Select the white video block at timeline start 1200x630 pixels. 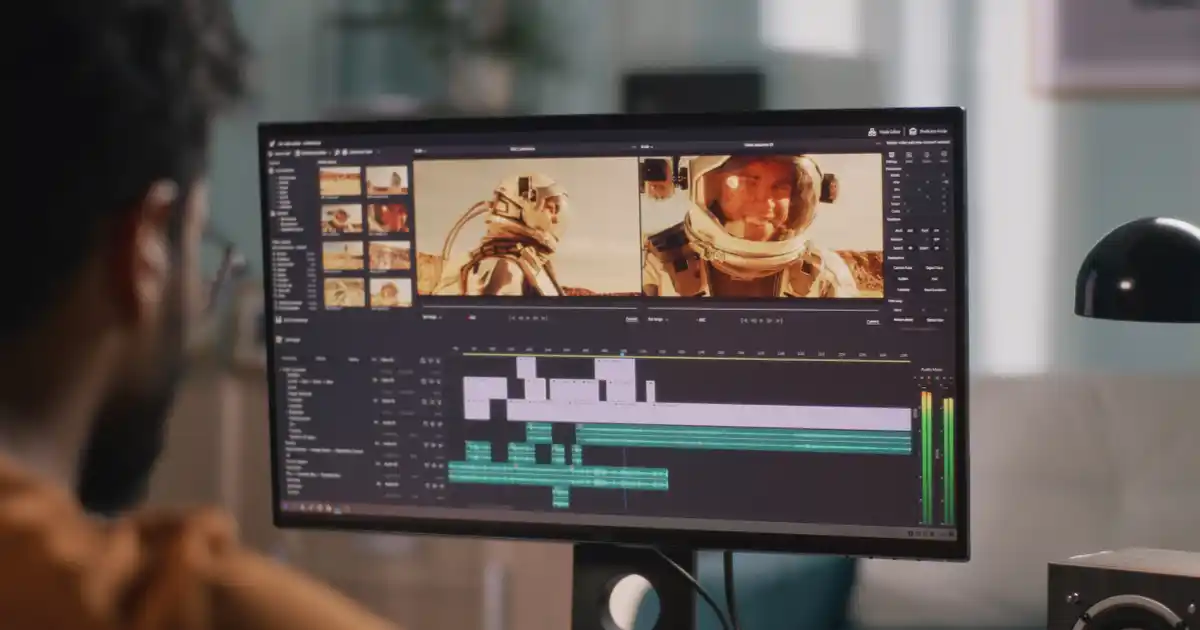click(x=485, y=398)
